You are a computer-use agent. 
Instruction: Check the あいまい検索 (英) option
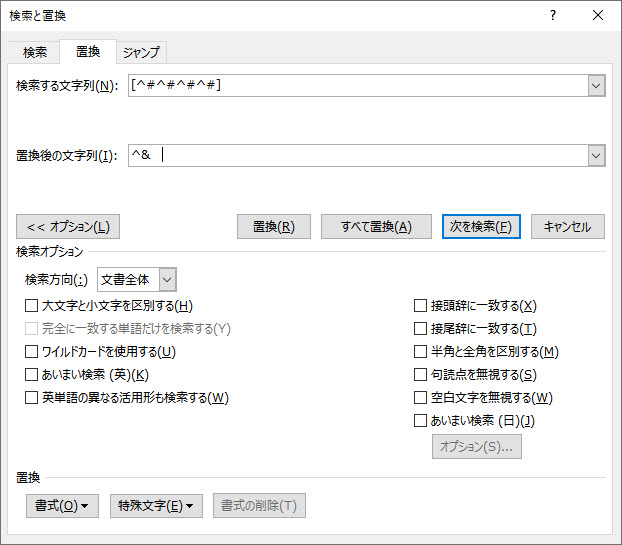(x=32, y=375)
